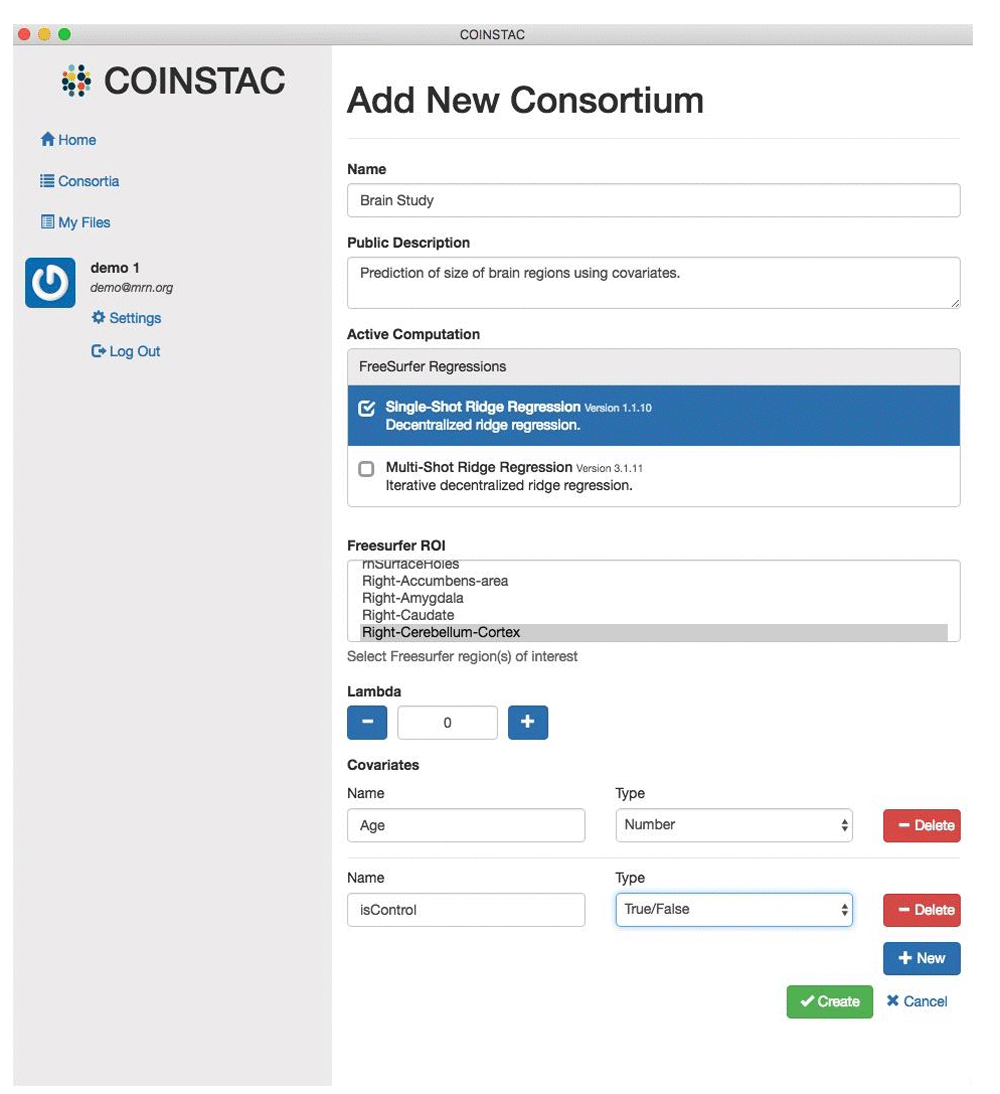Check Multi-Shot Ridge Regression checkbox
Screen dimensions: 1000x1094
click(x=366, y=469)
